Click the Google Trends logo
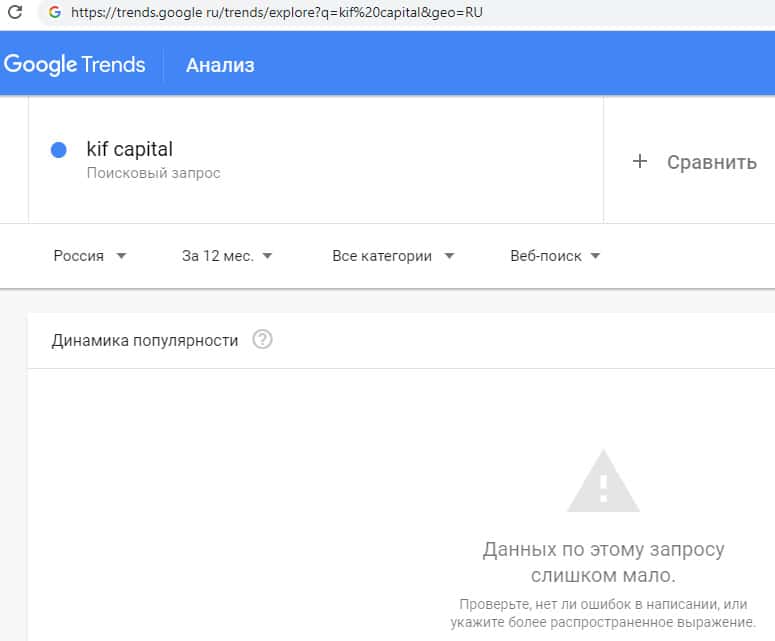 (75, 65)
